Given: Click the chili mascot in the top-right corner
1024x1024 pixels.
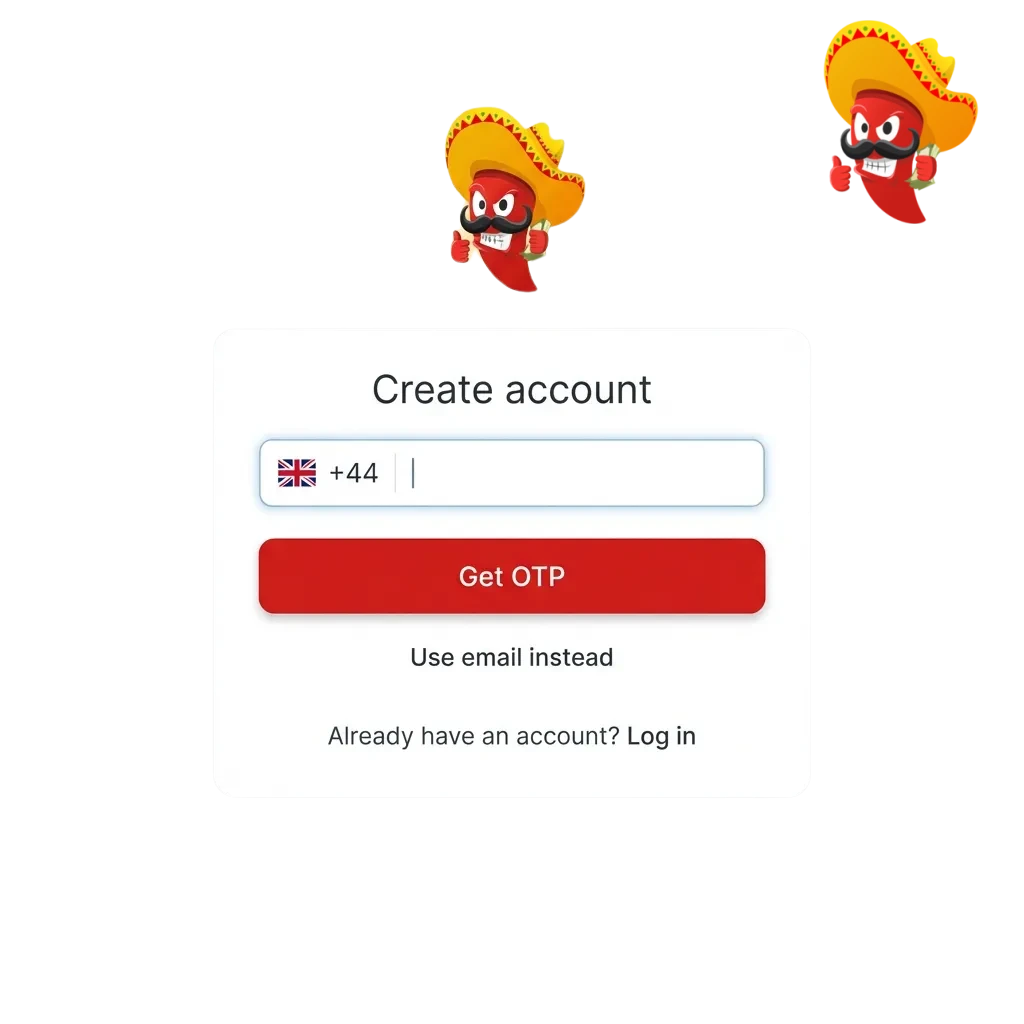Looking at the screenshot, I should pyautogui.click(x=901, y=122).
